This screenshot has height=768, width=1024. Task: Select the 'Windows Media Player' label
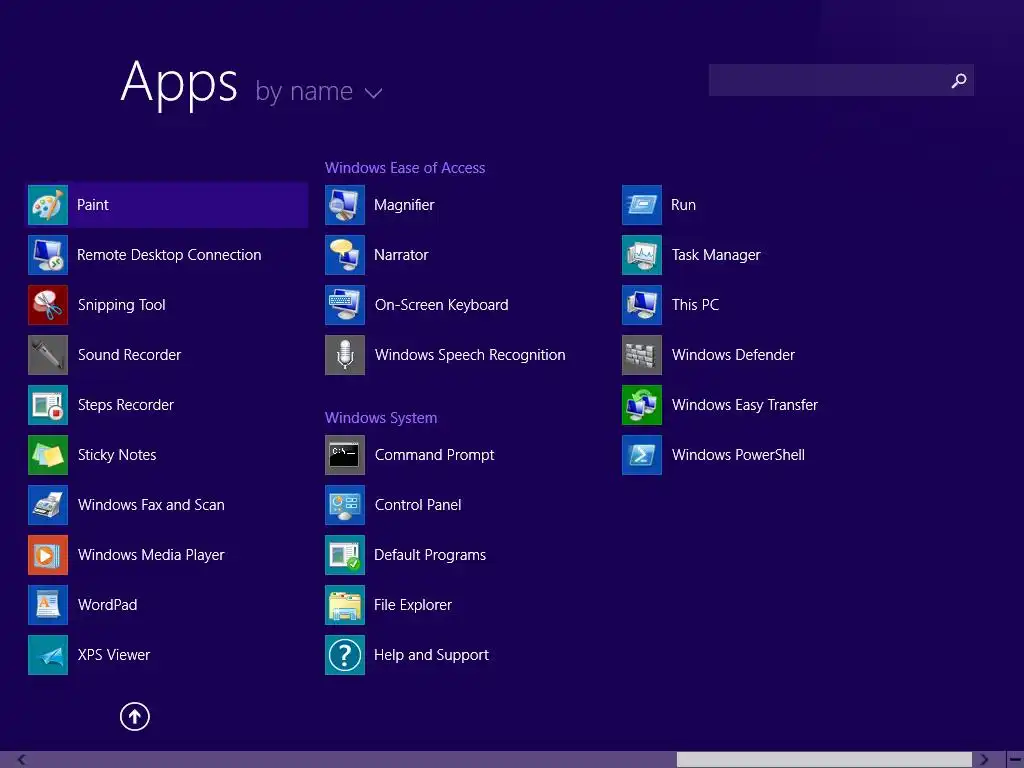coord(151,555)
